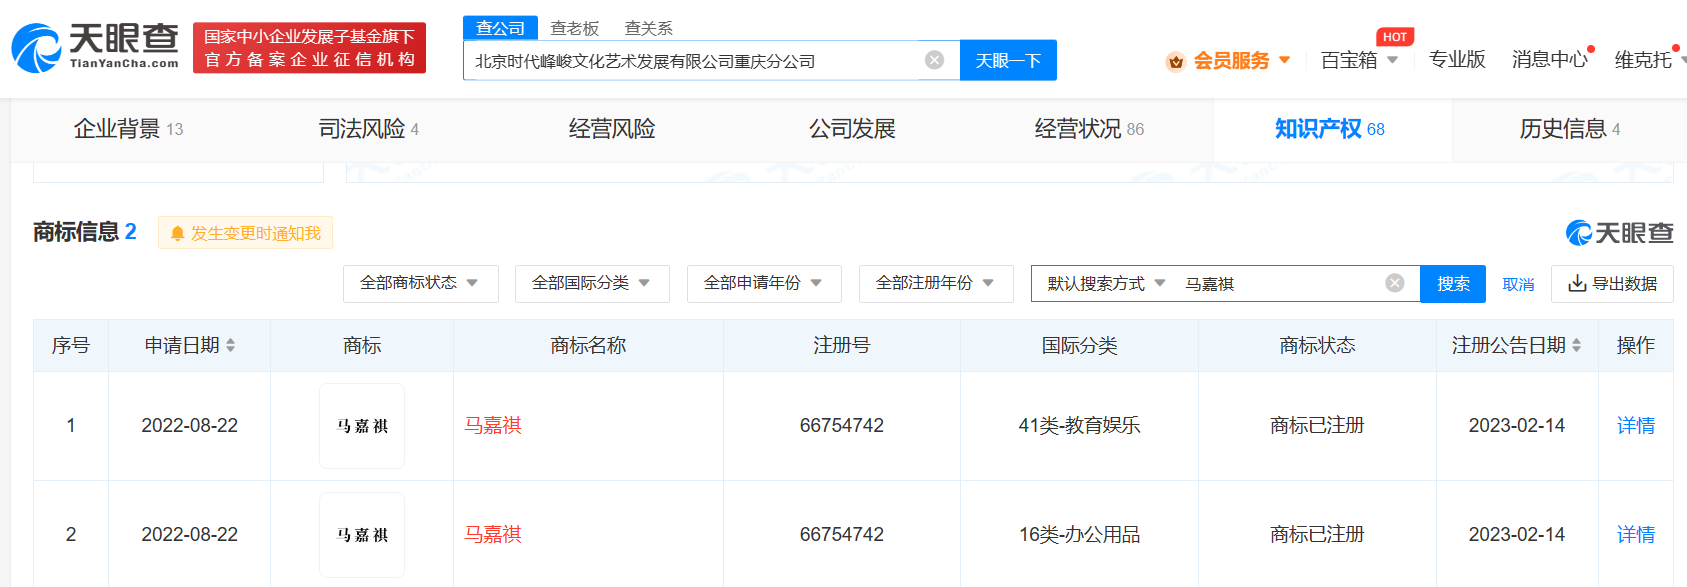Click the 导出数据 export button
This screenshot has height=587, width=1687.
point(1612,284)
